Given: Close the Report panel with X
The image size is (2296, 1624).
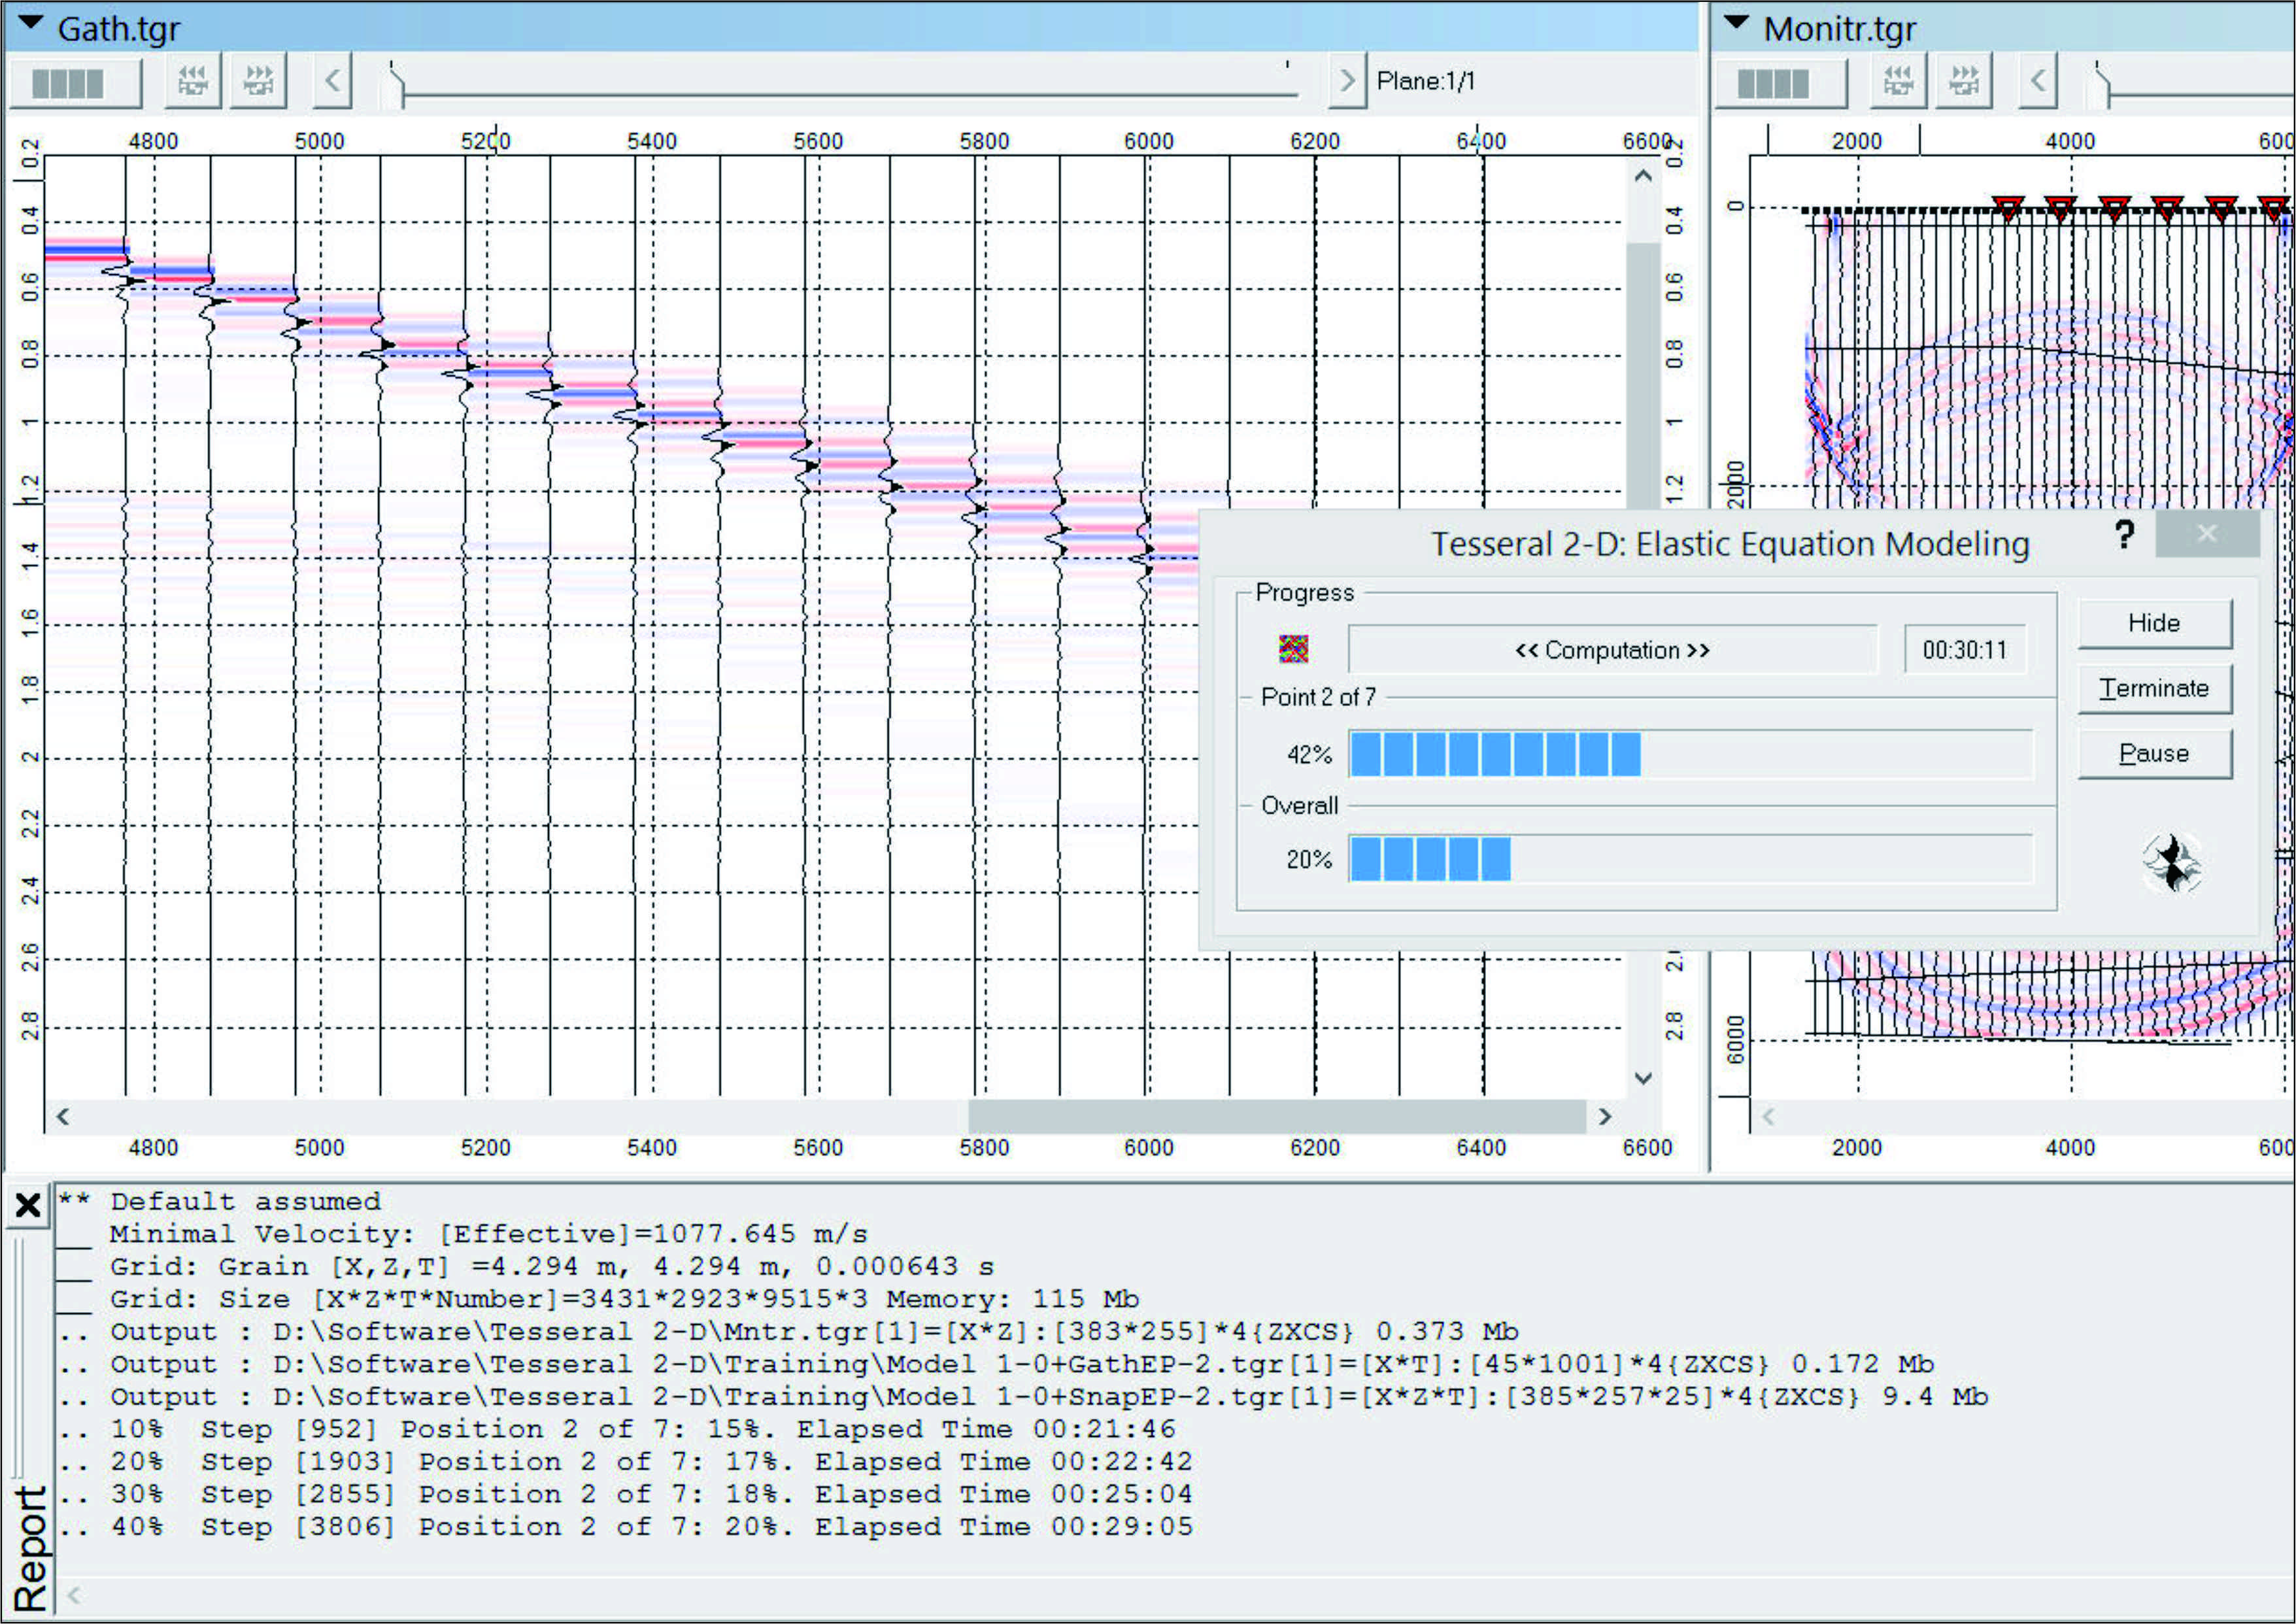Looking at the screenshot, I should [x=28, y=1206].
